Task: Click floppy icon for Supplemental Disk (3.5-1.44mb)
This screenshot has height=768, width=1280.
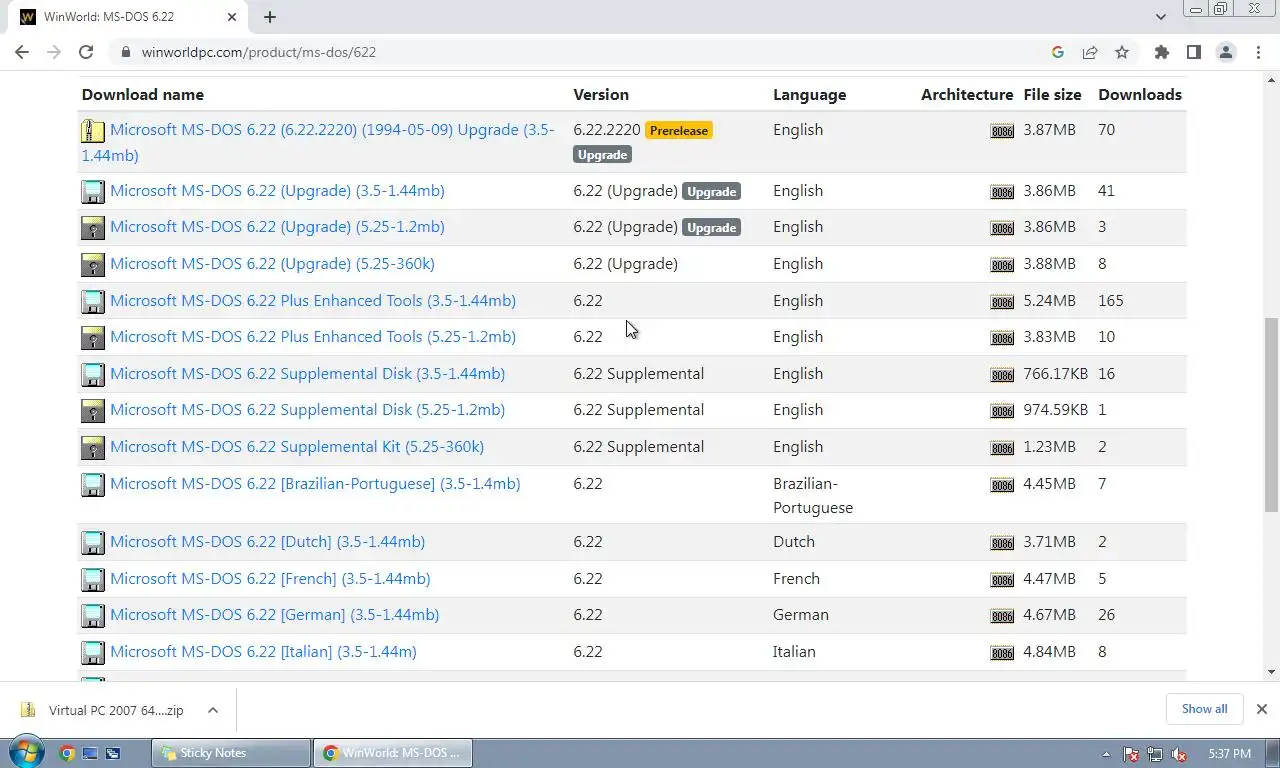Action: point(93,374)
